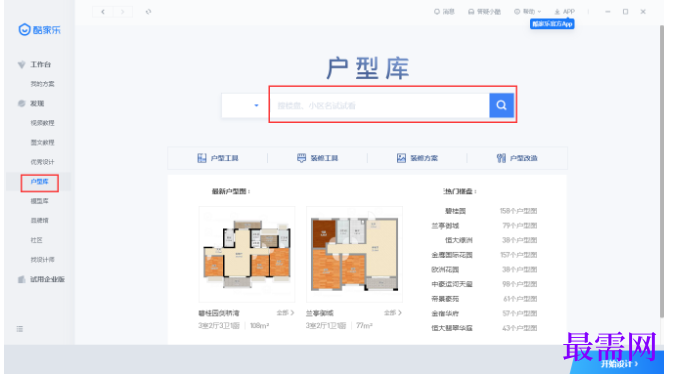The width and height of the screenshot is (675, 378).
Task: Open the 108m² floor plan thumbnail
Action: tap(247, 254)
